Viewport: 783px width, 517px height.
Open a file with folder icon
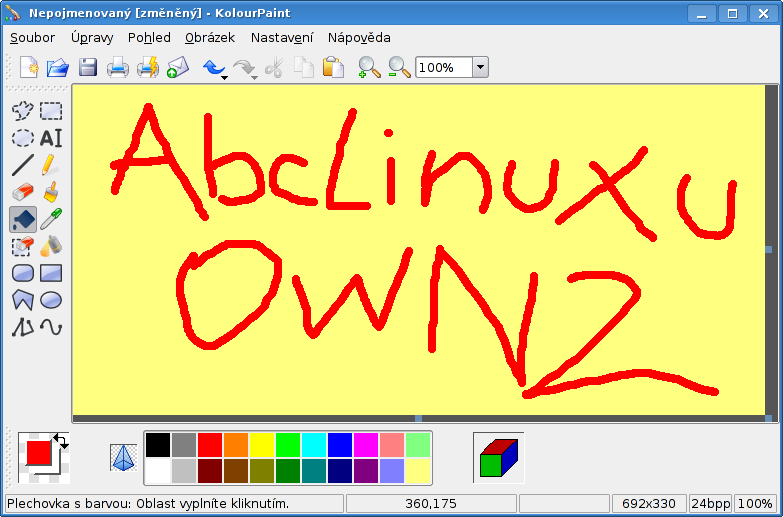pos(58,67)
